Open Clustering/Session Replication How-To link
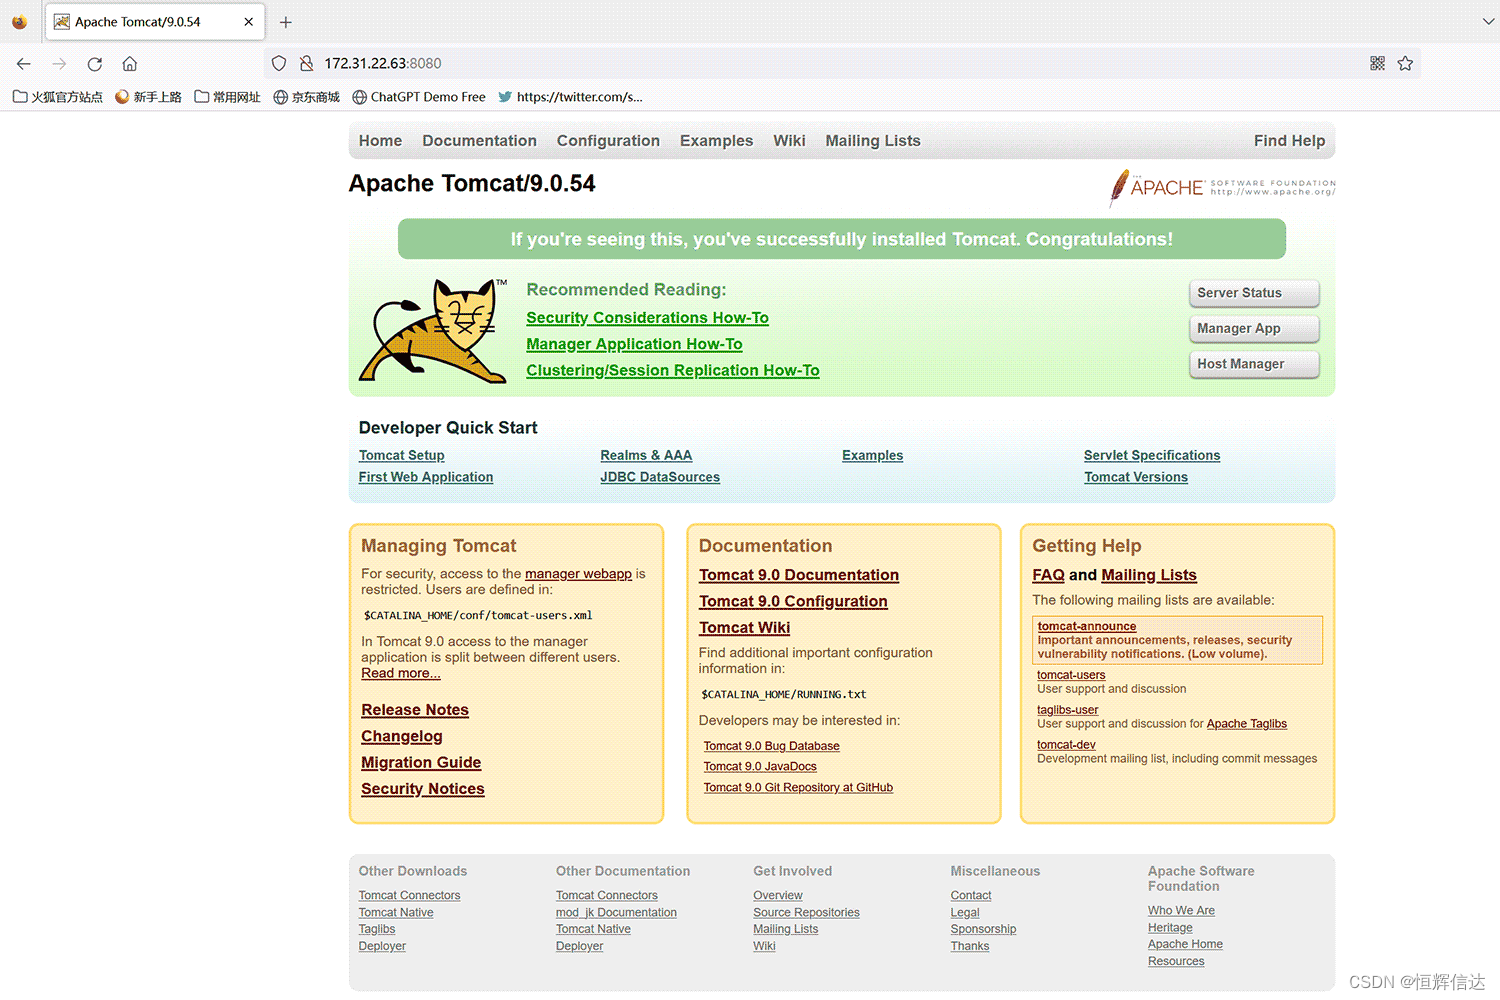The height and width of the screenshot is (1000, 1500). (x=673, y=370)
